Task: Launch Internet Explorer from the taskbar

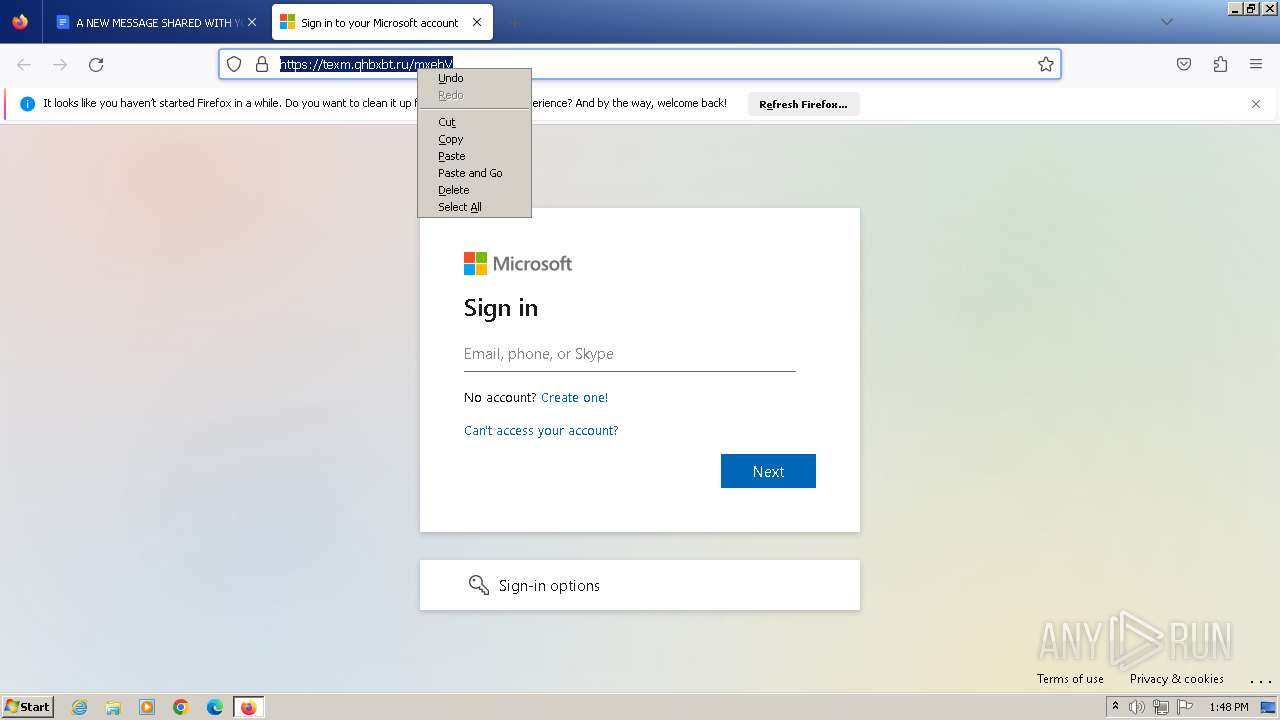Action: 79,707
